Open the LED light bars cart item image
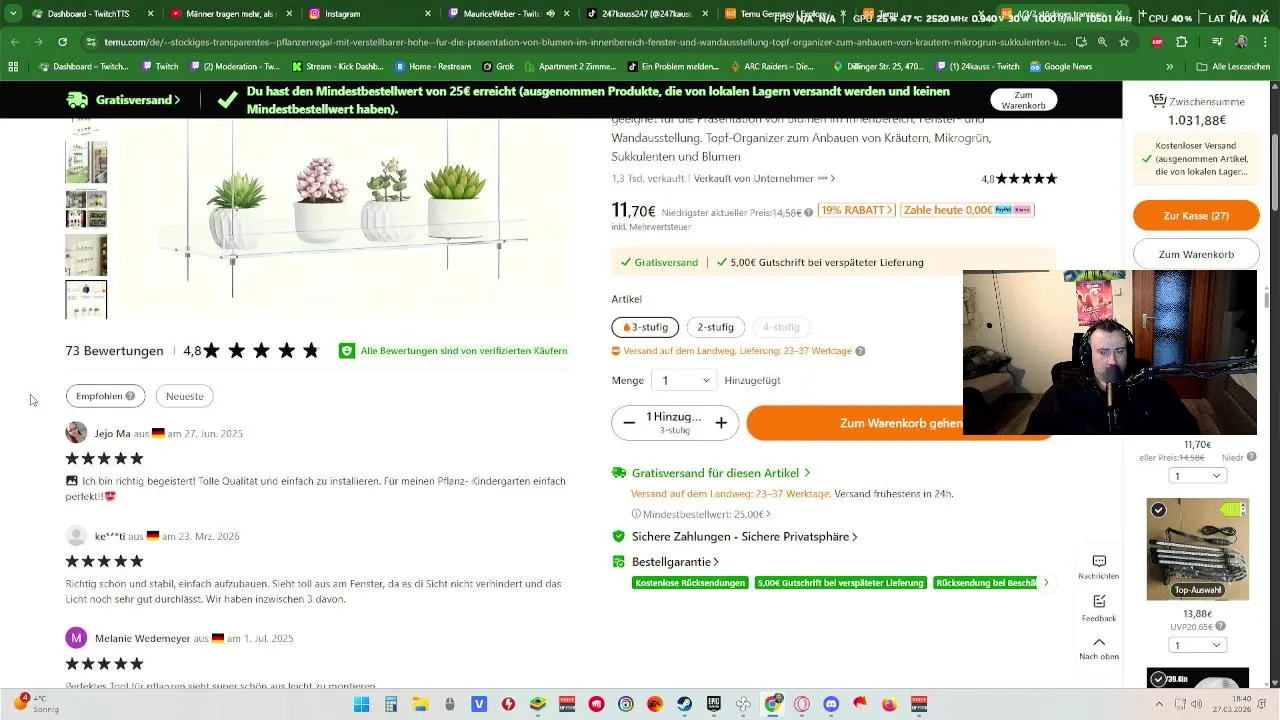This screenshot has width=1280, height=720. point(1197,550)
